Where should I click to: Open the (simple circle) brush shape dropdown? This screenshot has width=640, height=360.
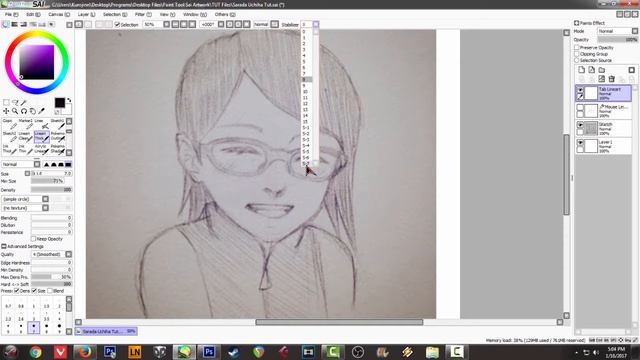point(25,199)
